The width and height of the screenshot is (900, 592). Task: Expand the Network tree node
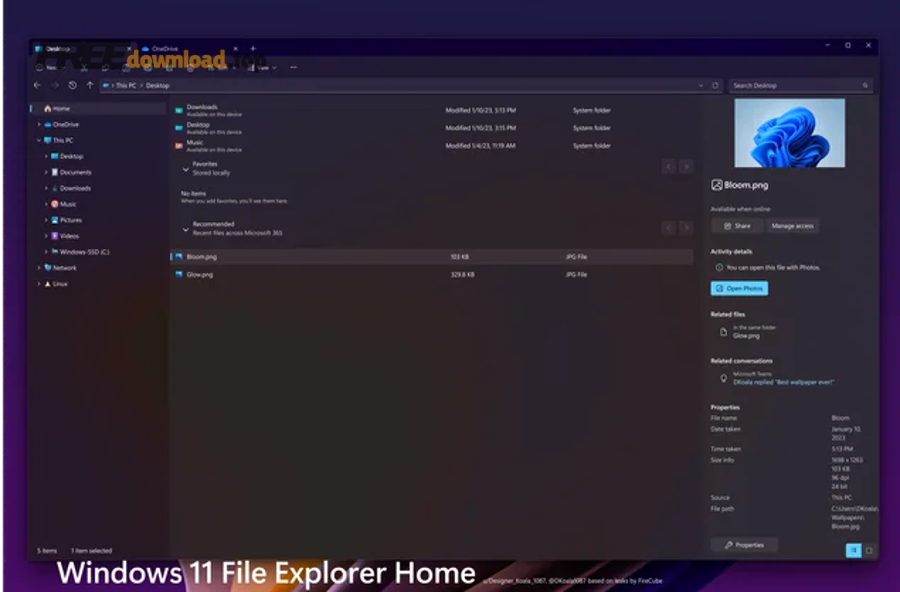click(39, 268)
